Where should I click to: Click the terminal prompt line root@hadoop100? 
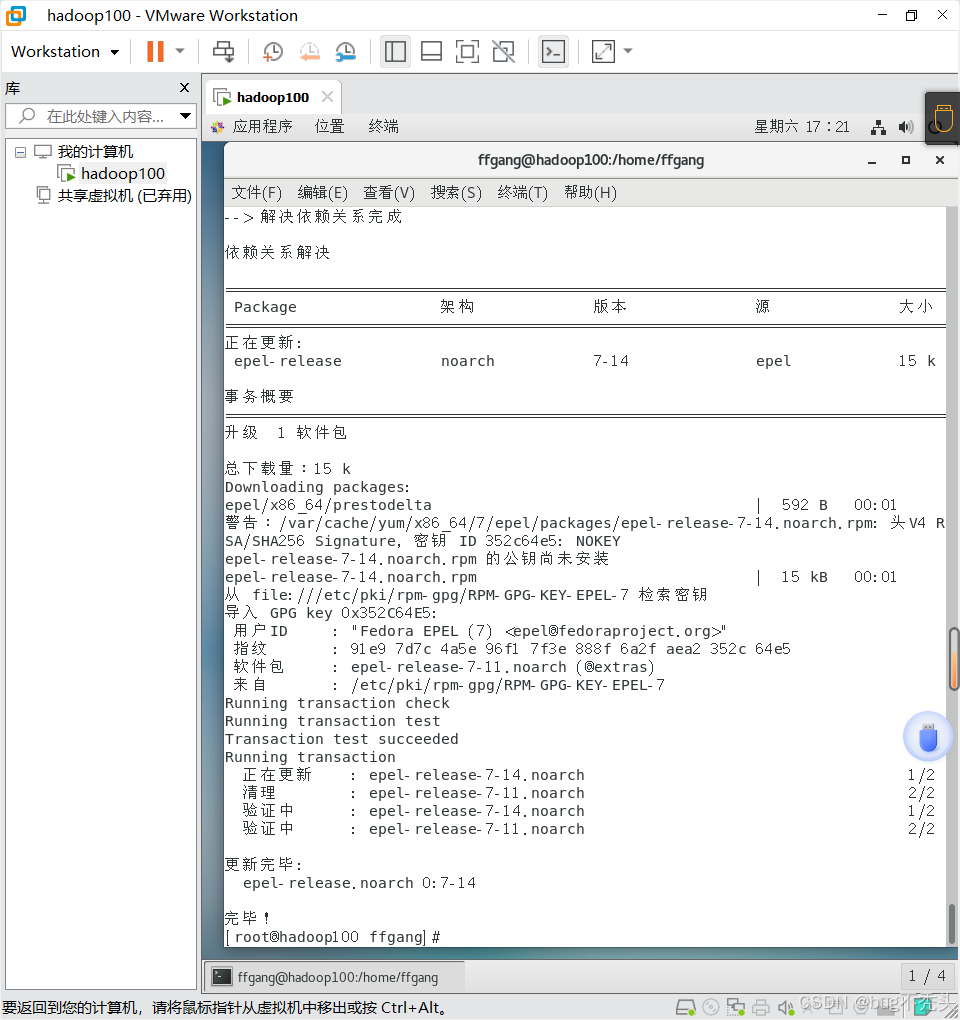pos(333,937)
